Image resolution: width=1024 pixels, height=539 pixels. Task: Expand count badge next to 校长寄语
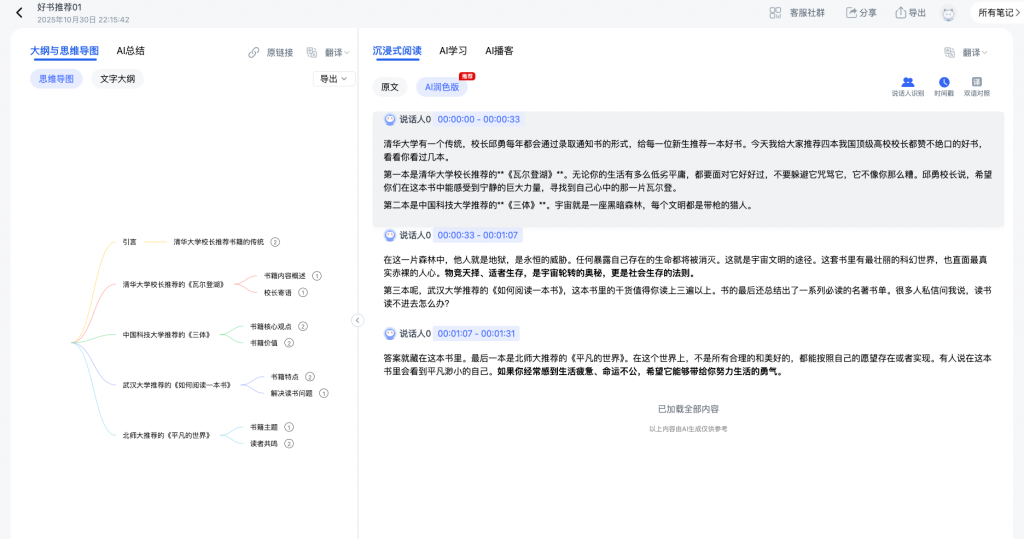tap(303, 293)
